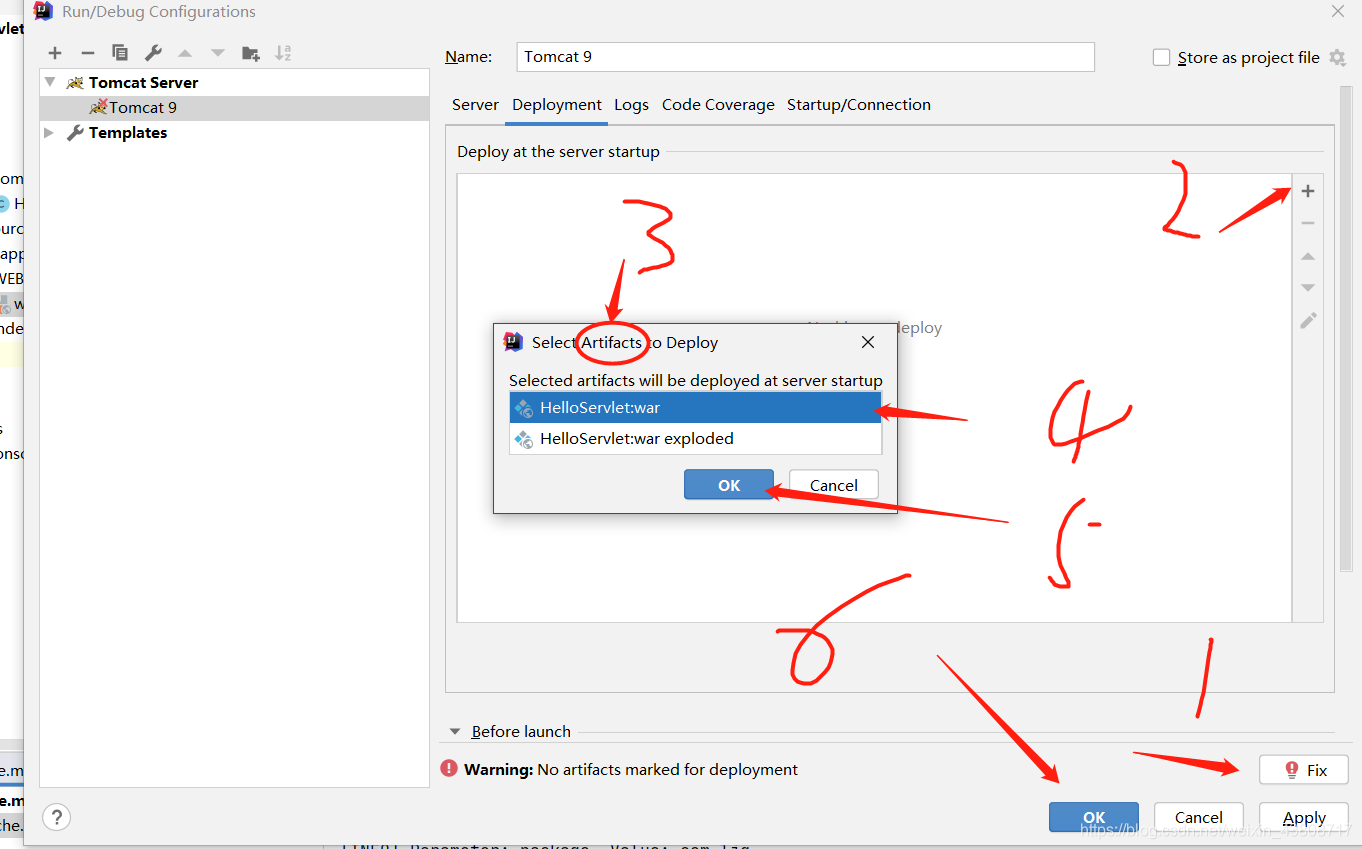Image resolution: width=1362 pixels, height=849 pixels.
Task: Sort configurations alphabetically
Action: (283, 53)
